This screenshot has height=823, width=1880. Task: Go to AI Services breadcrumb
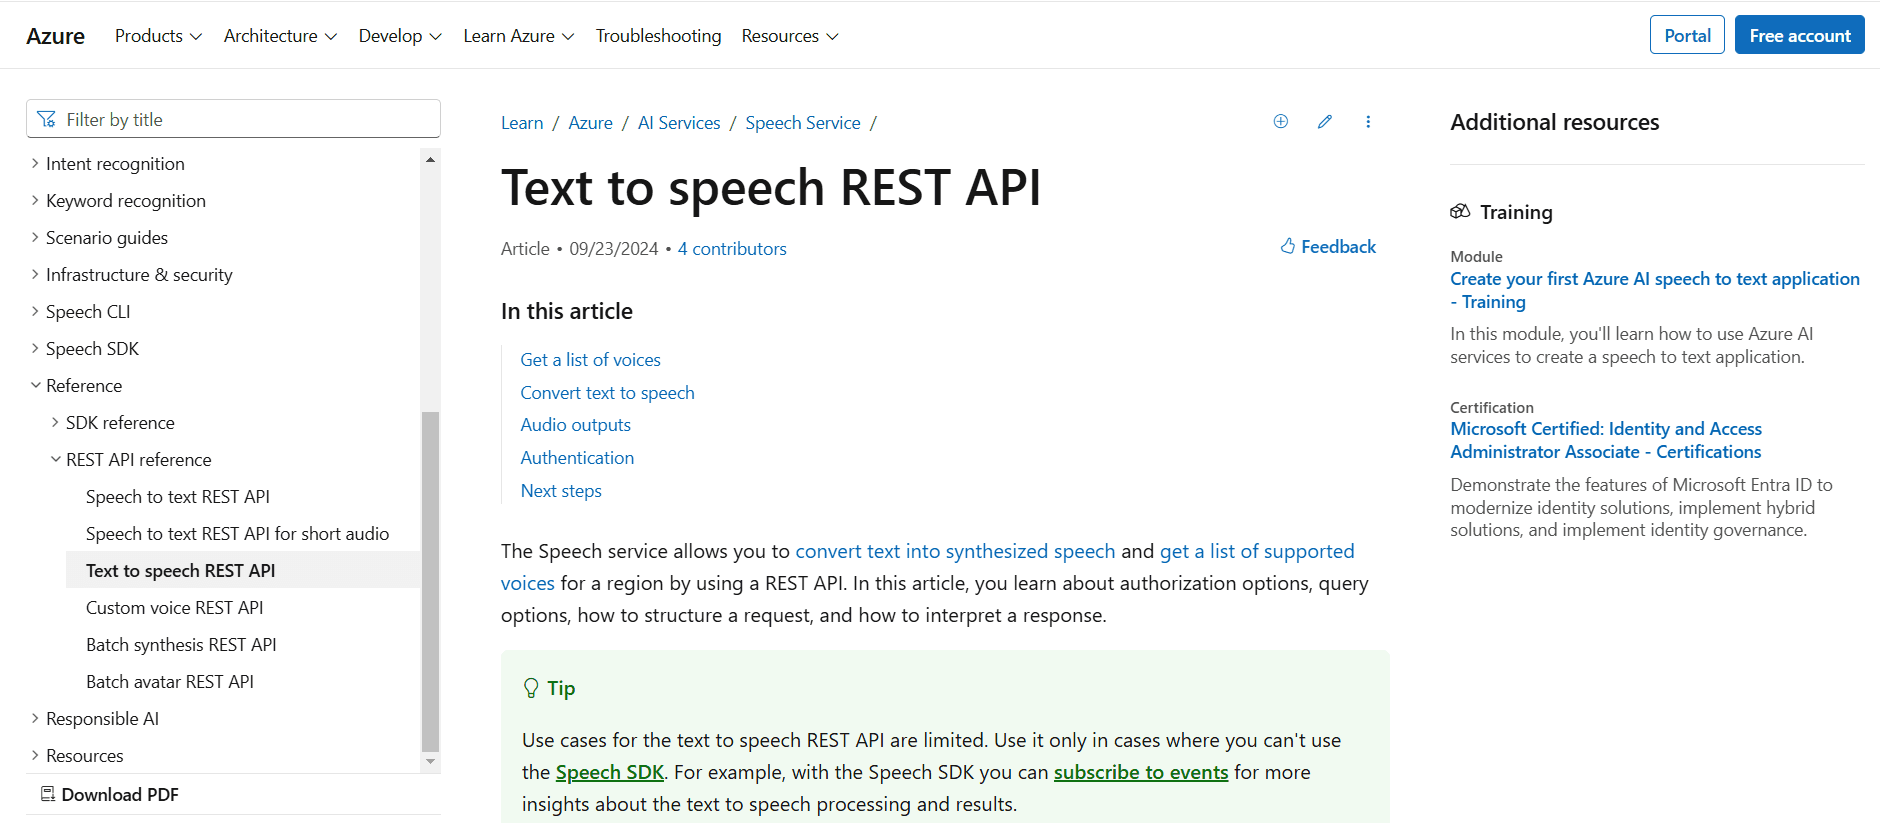[x=679, y=123]
